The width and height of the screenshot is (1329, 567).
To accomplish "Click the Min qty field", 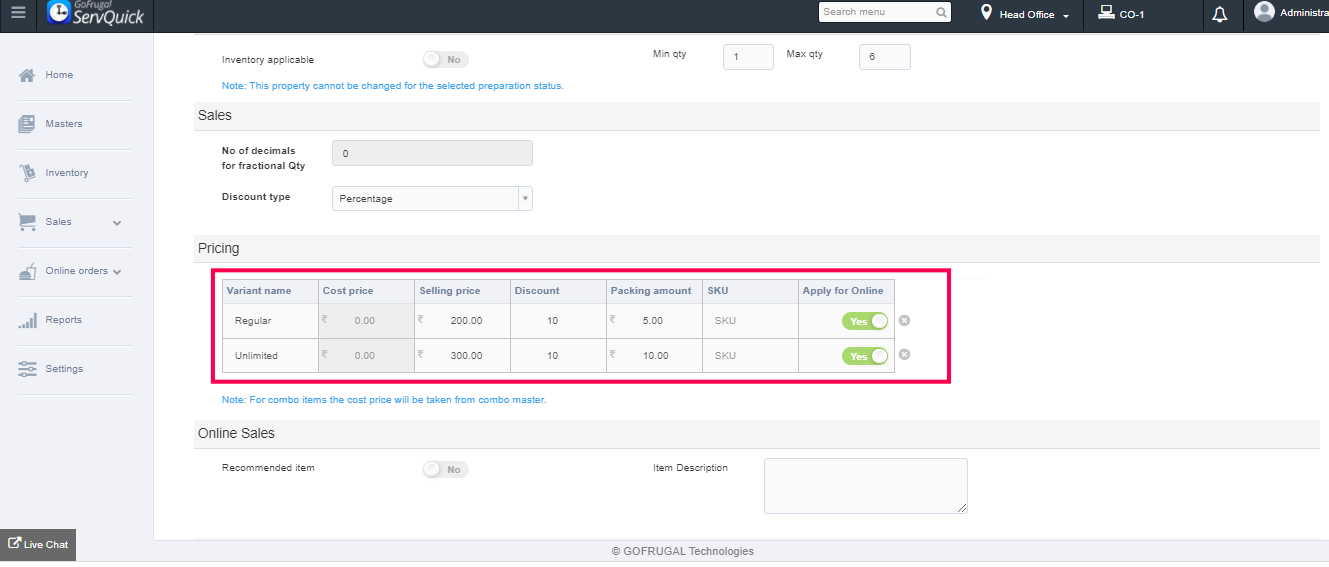I will pyautogui.click(x=748, y=57).
